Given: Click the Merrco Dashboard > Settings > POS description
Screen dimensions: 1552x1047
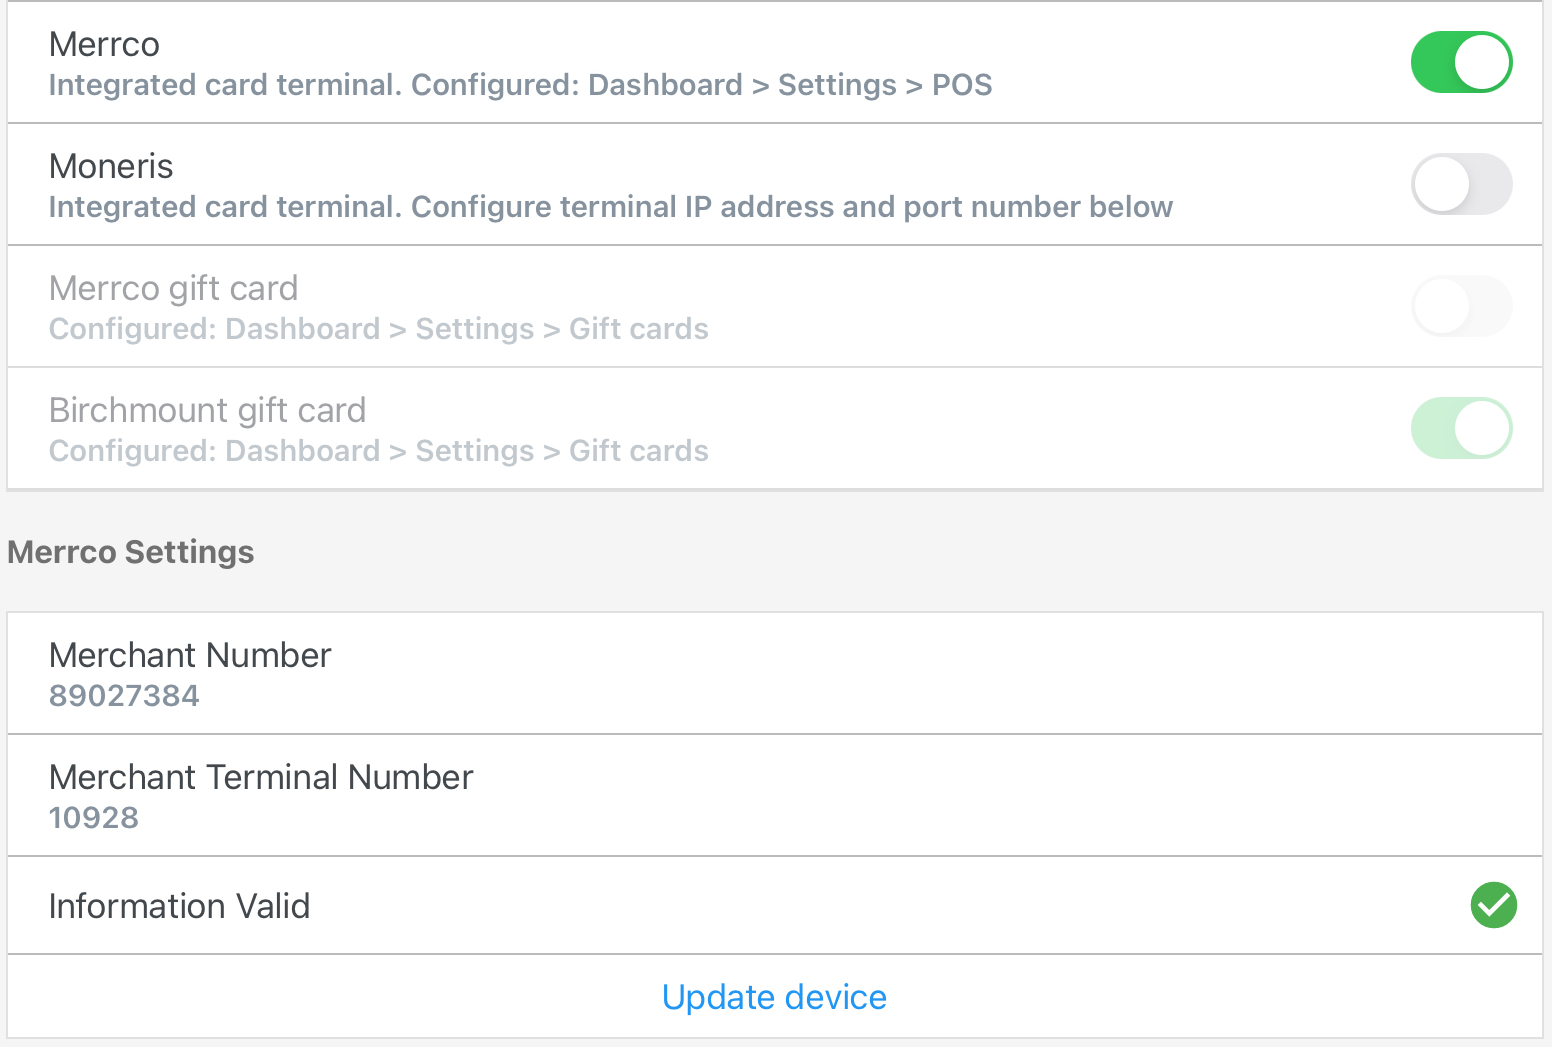Looking at the screenshot, I should point(520,85).
